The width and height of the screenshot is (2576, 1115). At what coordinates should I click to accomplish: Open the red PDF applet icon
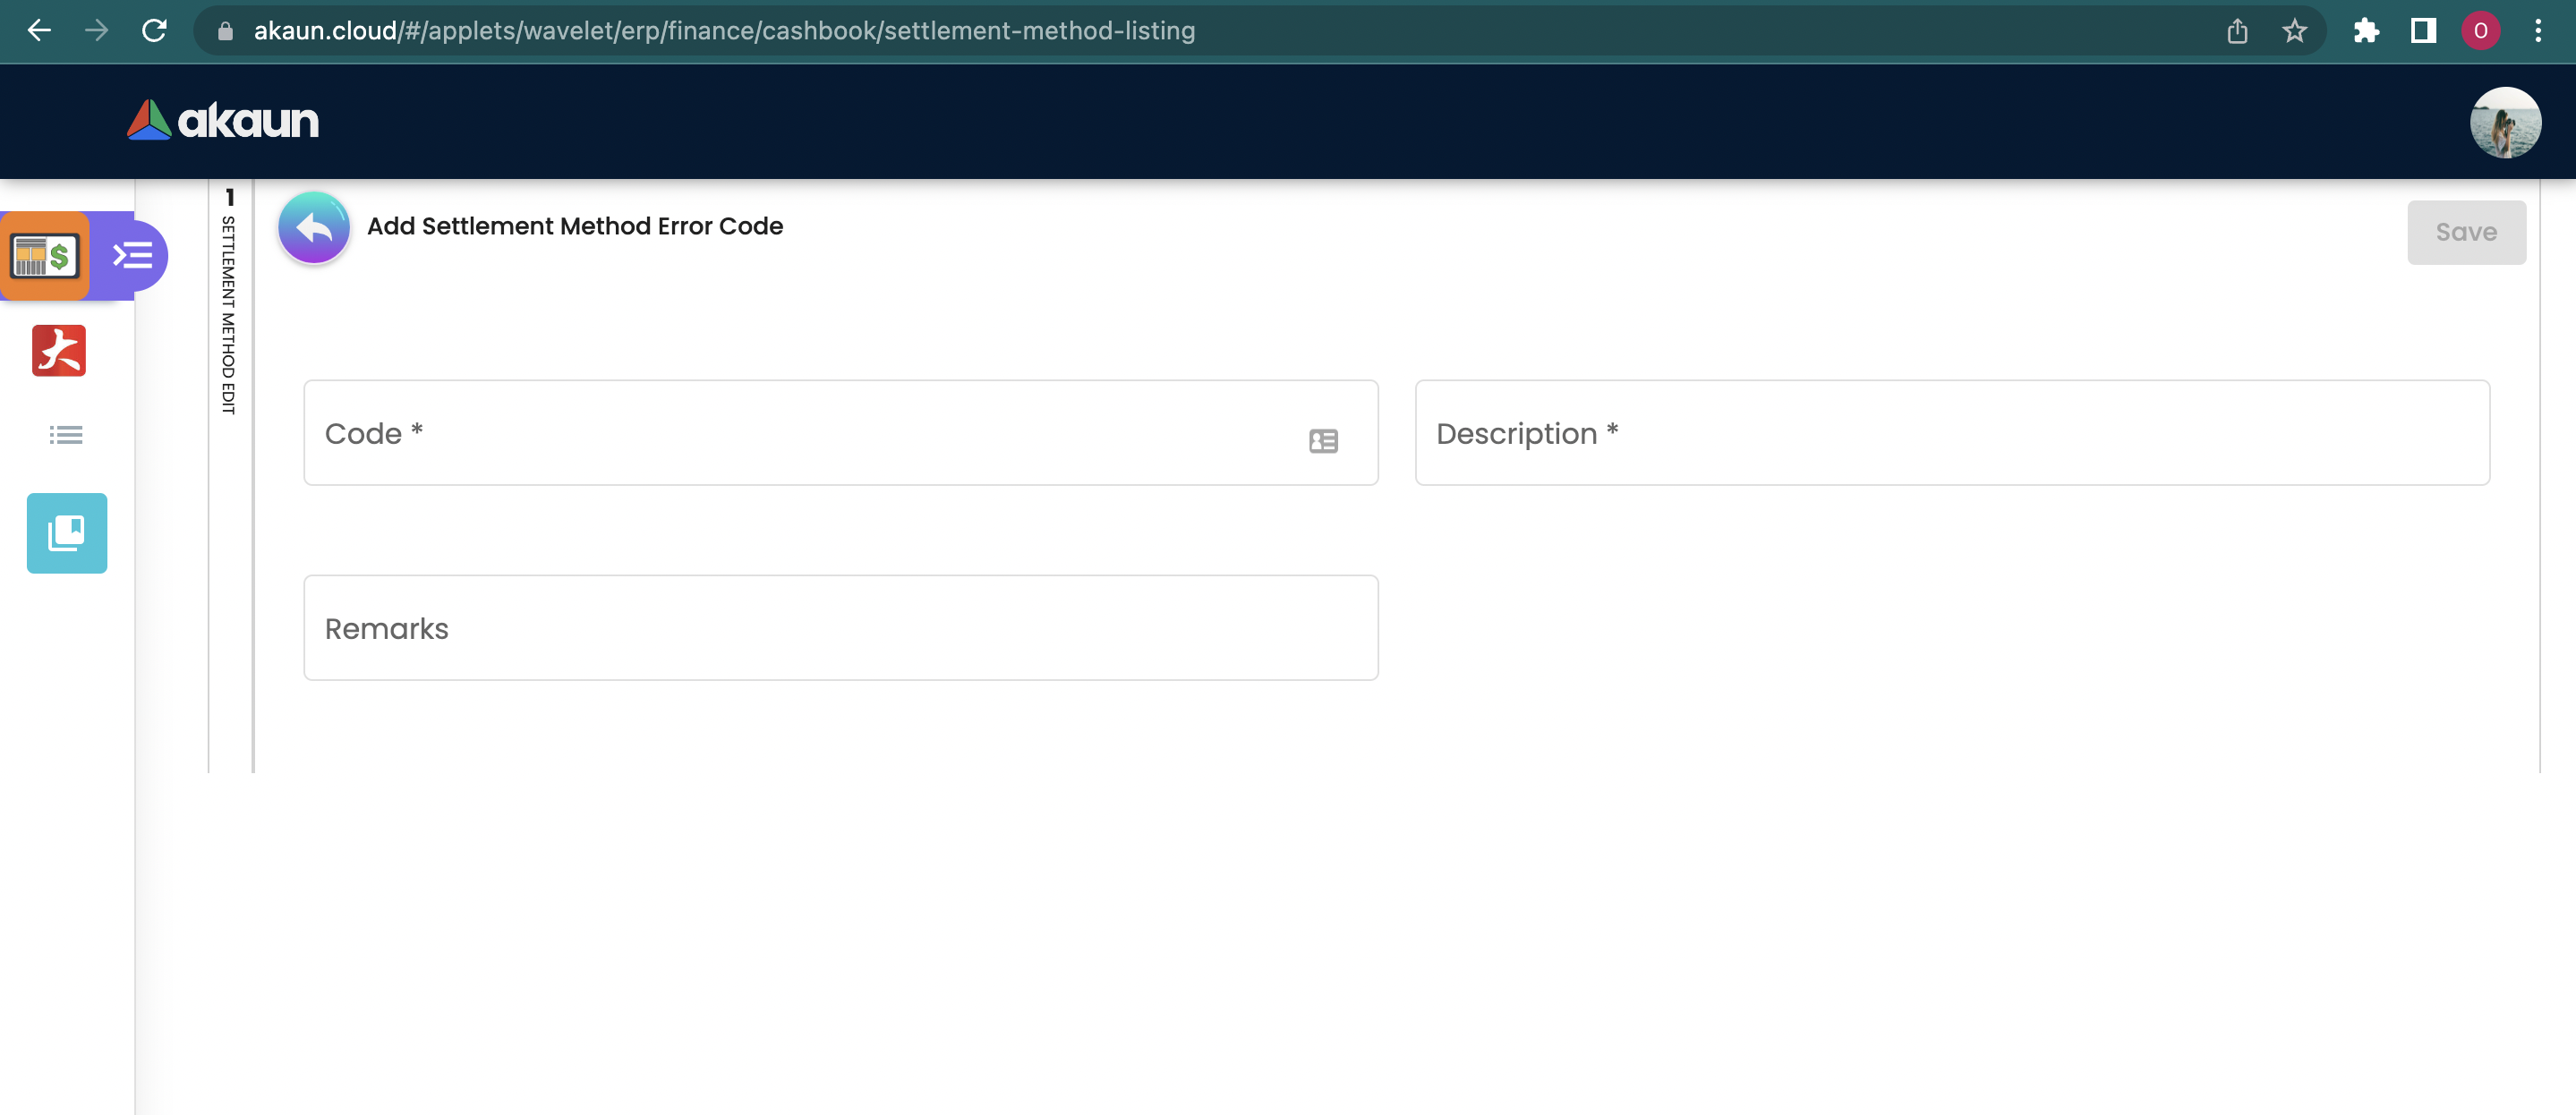[x=59, y=351]
